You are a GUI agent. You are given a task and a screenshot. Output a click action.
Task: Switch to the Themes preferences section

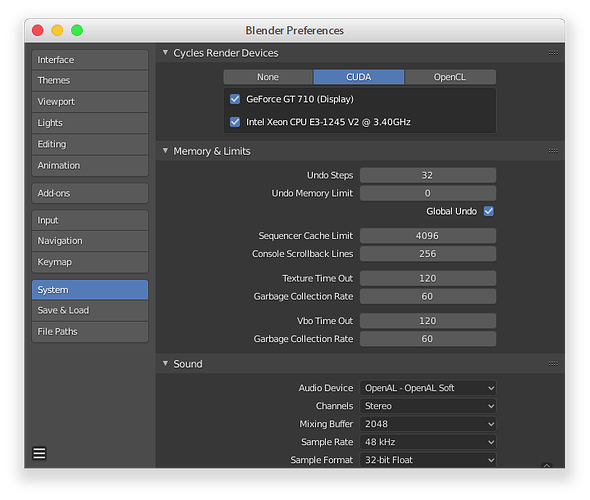click(x=90, y=81)
